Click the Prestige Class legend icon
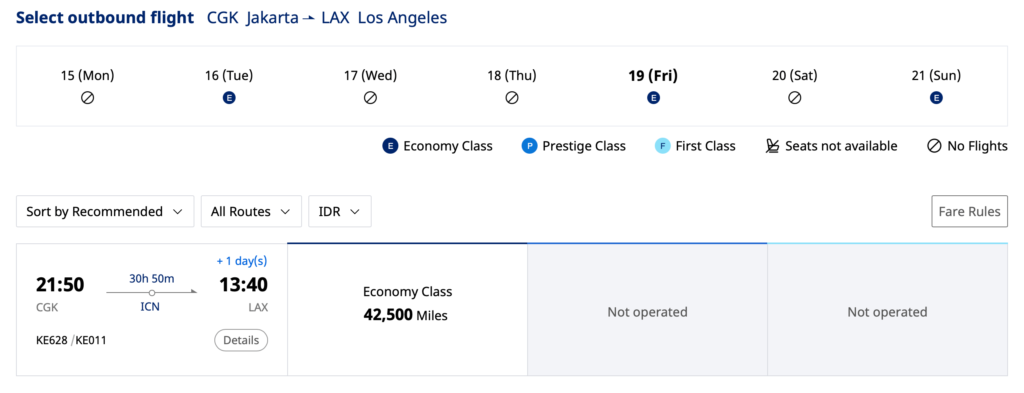 tap(529, 146)
